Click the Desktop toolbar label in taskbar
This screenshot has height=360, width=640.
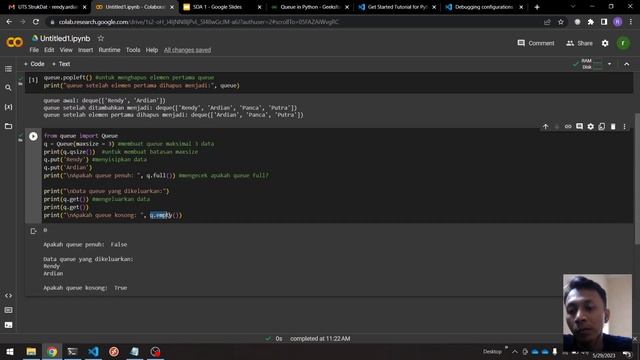click(x=492, y=352)
